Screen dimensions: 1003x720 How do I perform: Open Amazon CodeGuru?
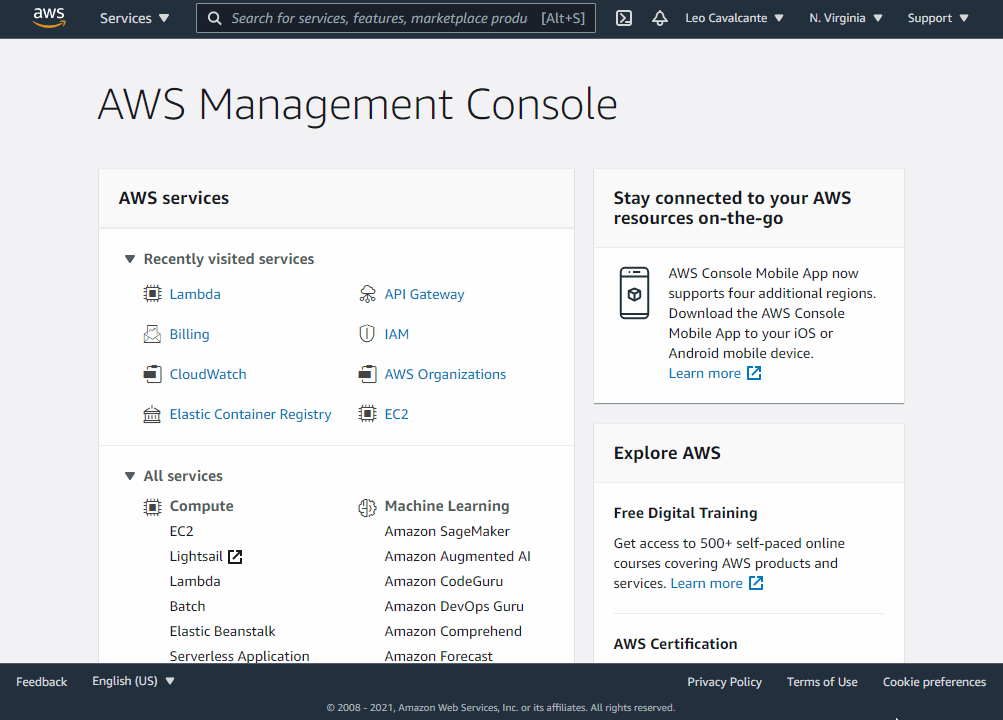[443, 581]
